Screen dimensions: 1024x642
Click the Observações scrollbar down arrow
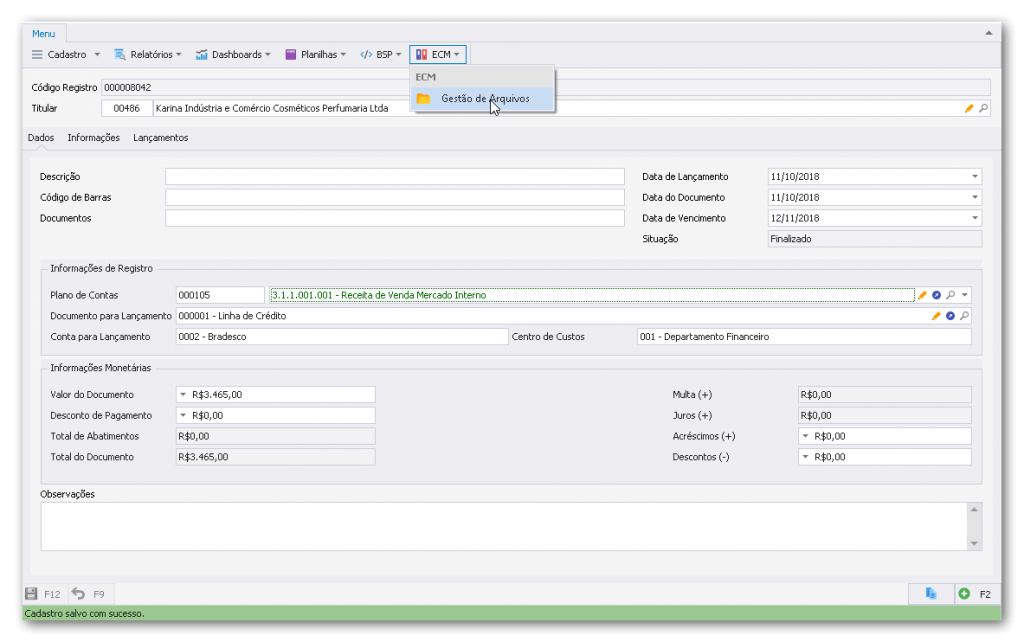[x=974, y=543]
